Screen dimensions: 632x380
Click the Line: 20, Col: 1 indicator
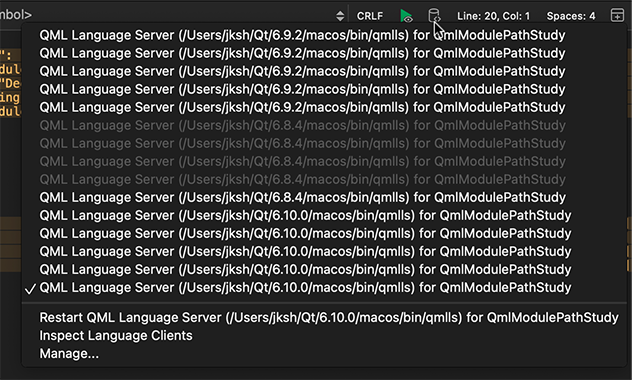pos(493,16)
